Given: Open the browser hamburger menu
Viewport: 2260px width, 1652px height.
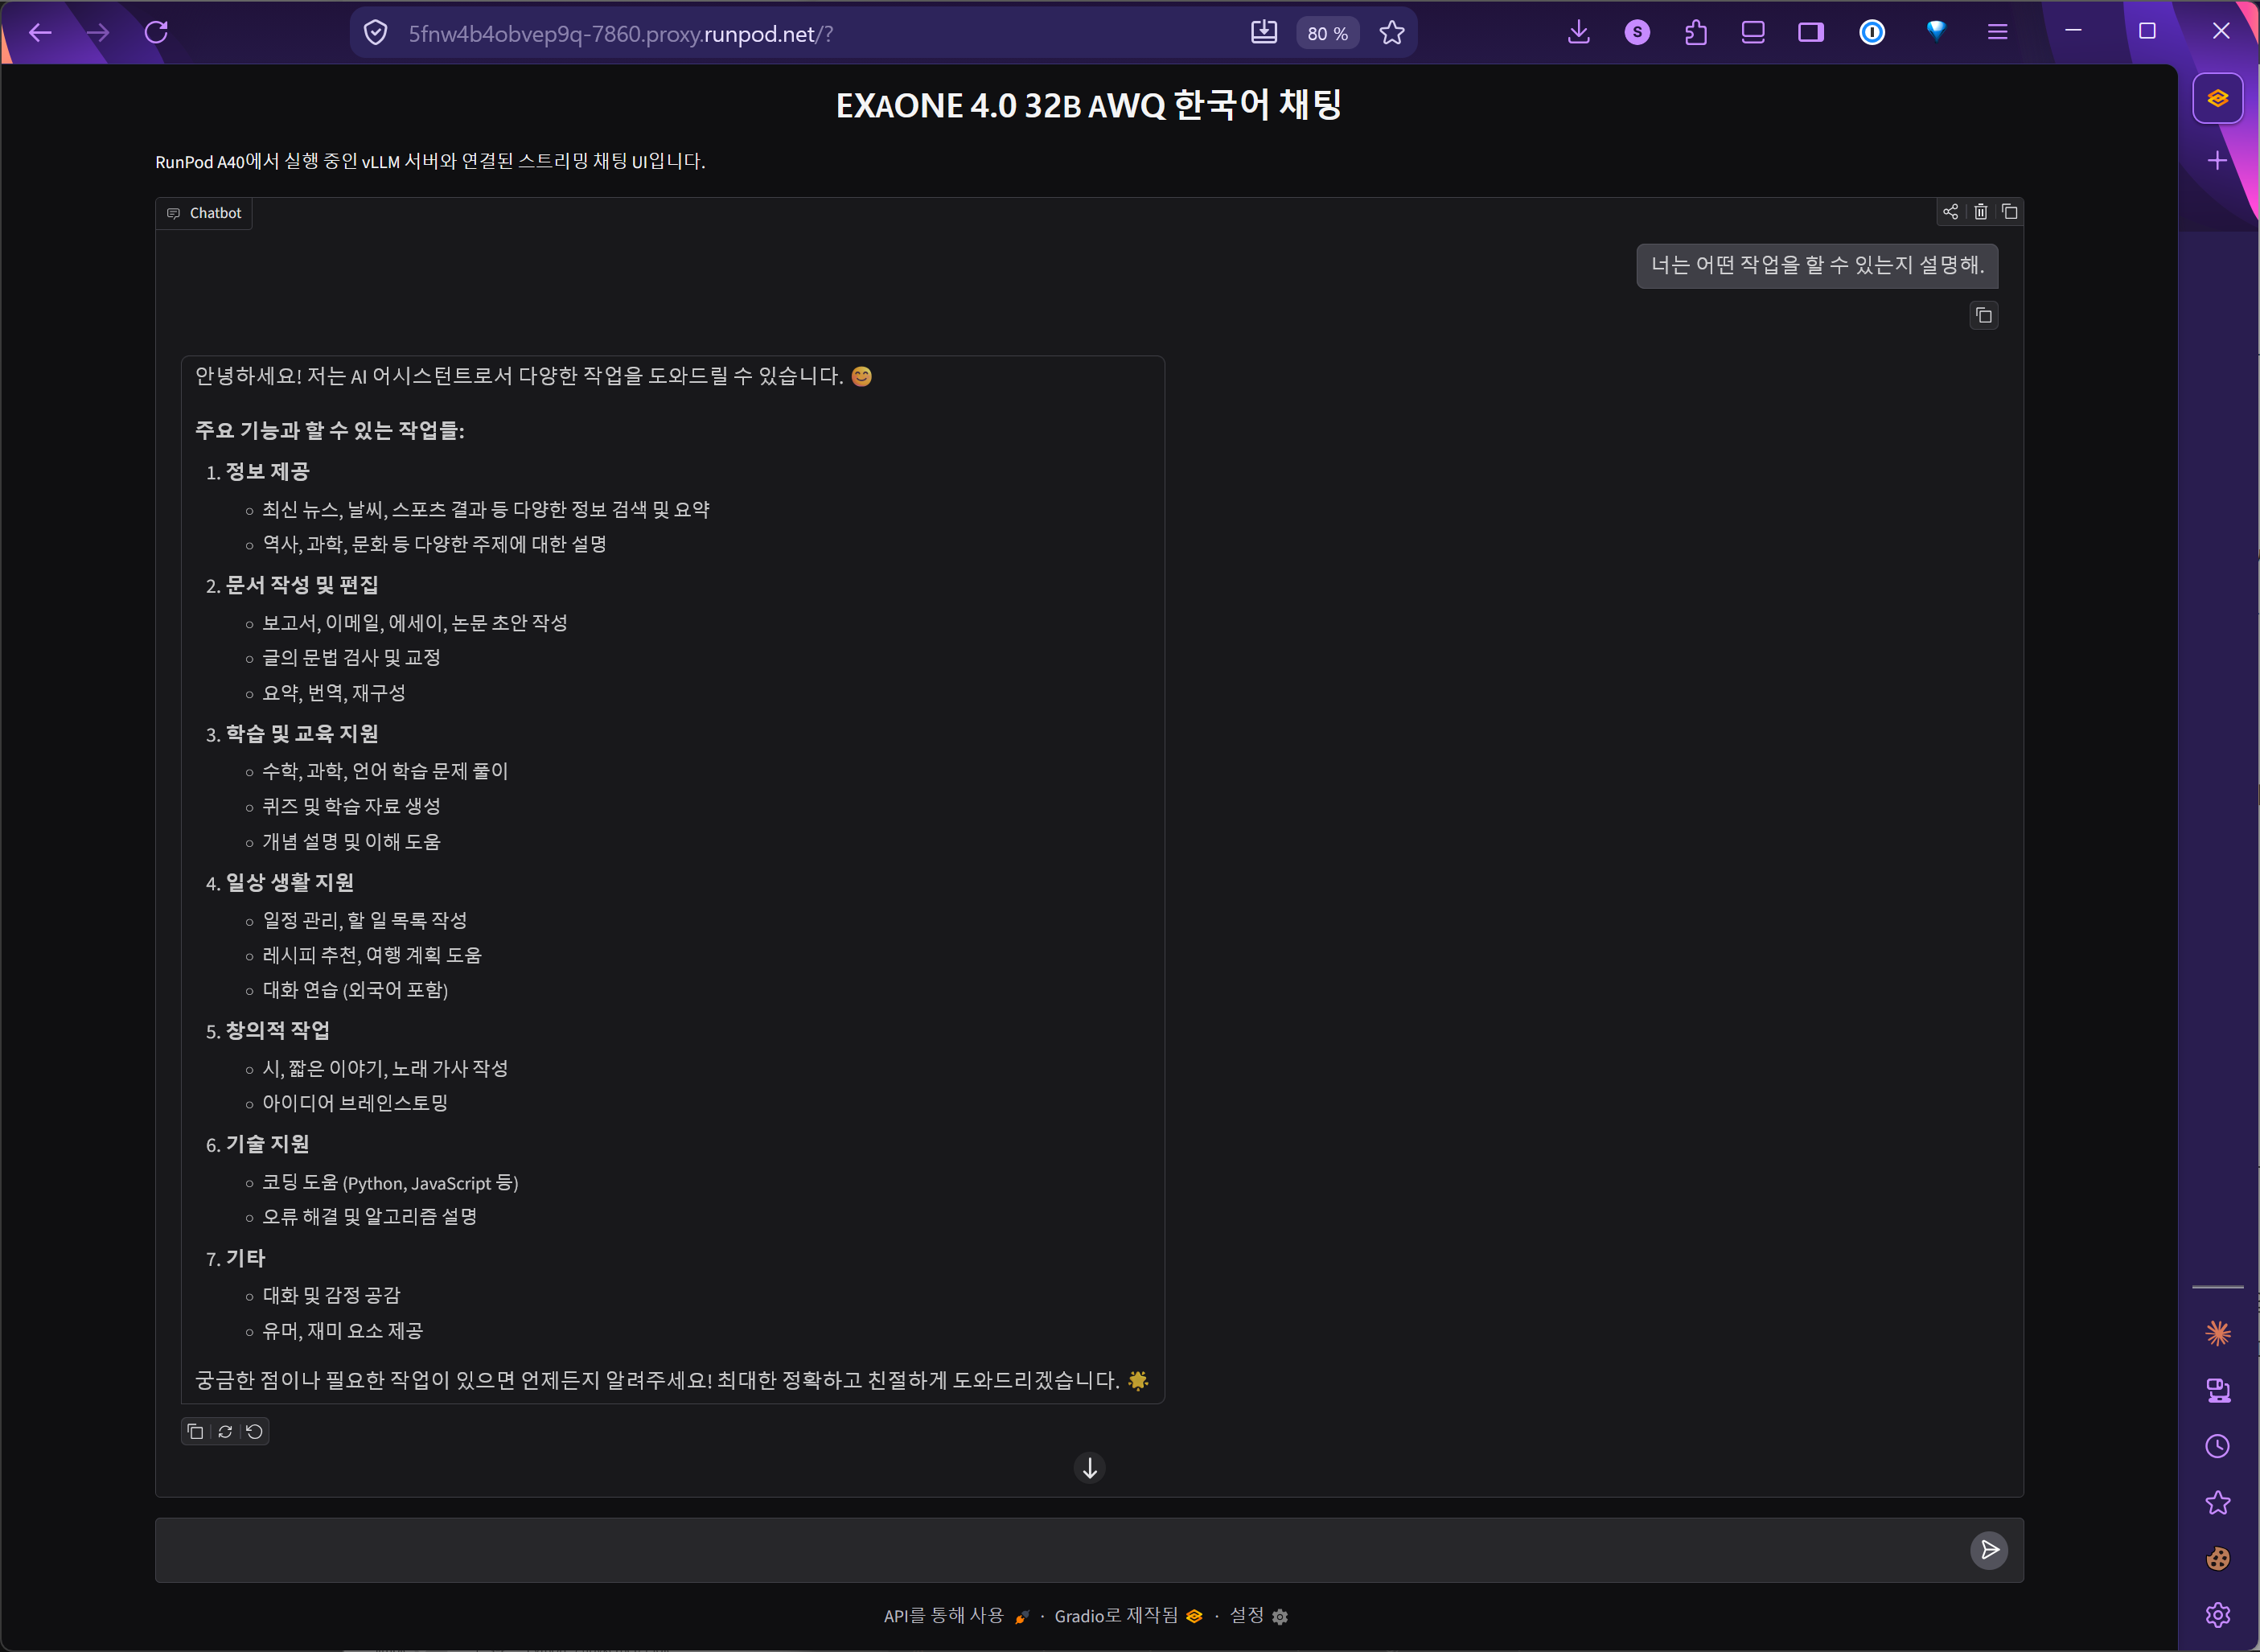Looking at the screenshot, I should click(1998, 33).
